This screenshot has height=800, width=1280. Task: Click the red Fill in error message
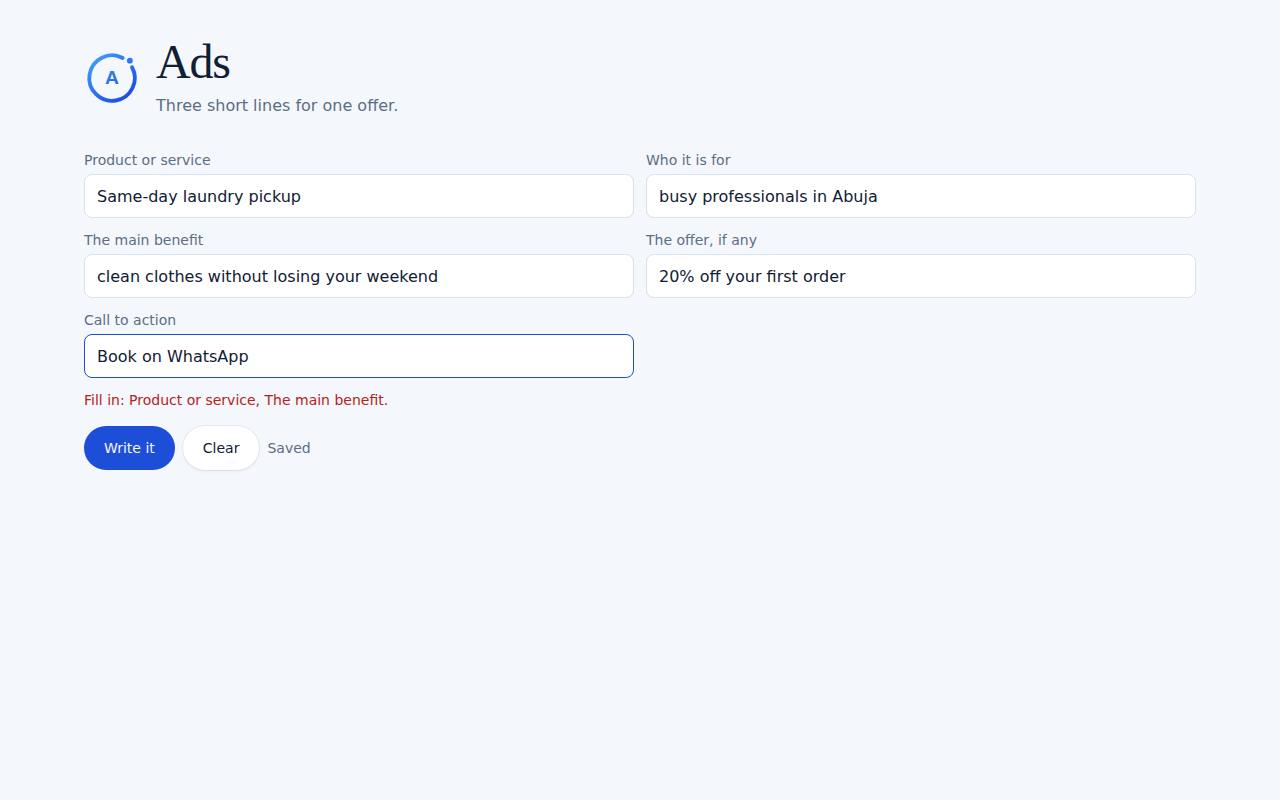236,400
